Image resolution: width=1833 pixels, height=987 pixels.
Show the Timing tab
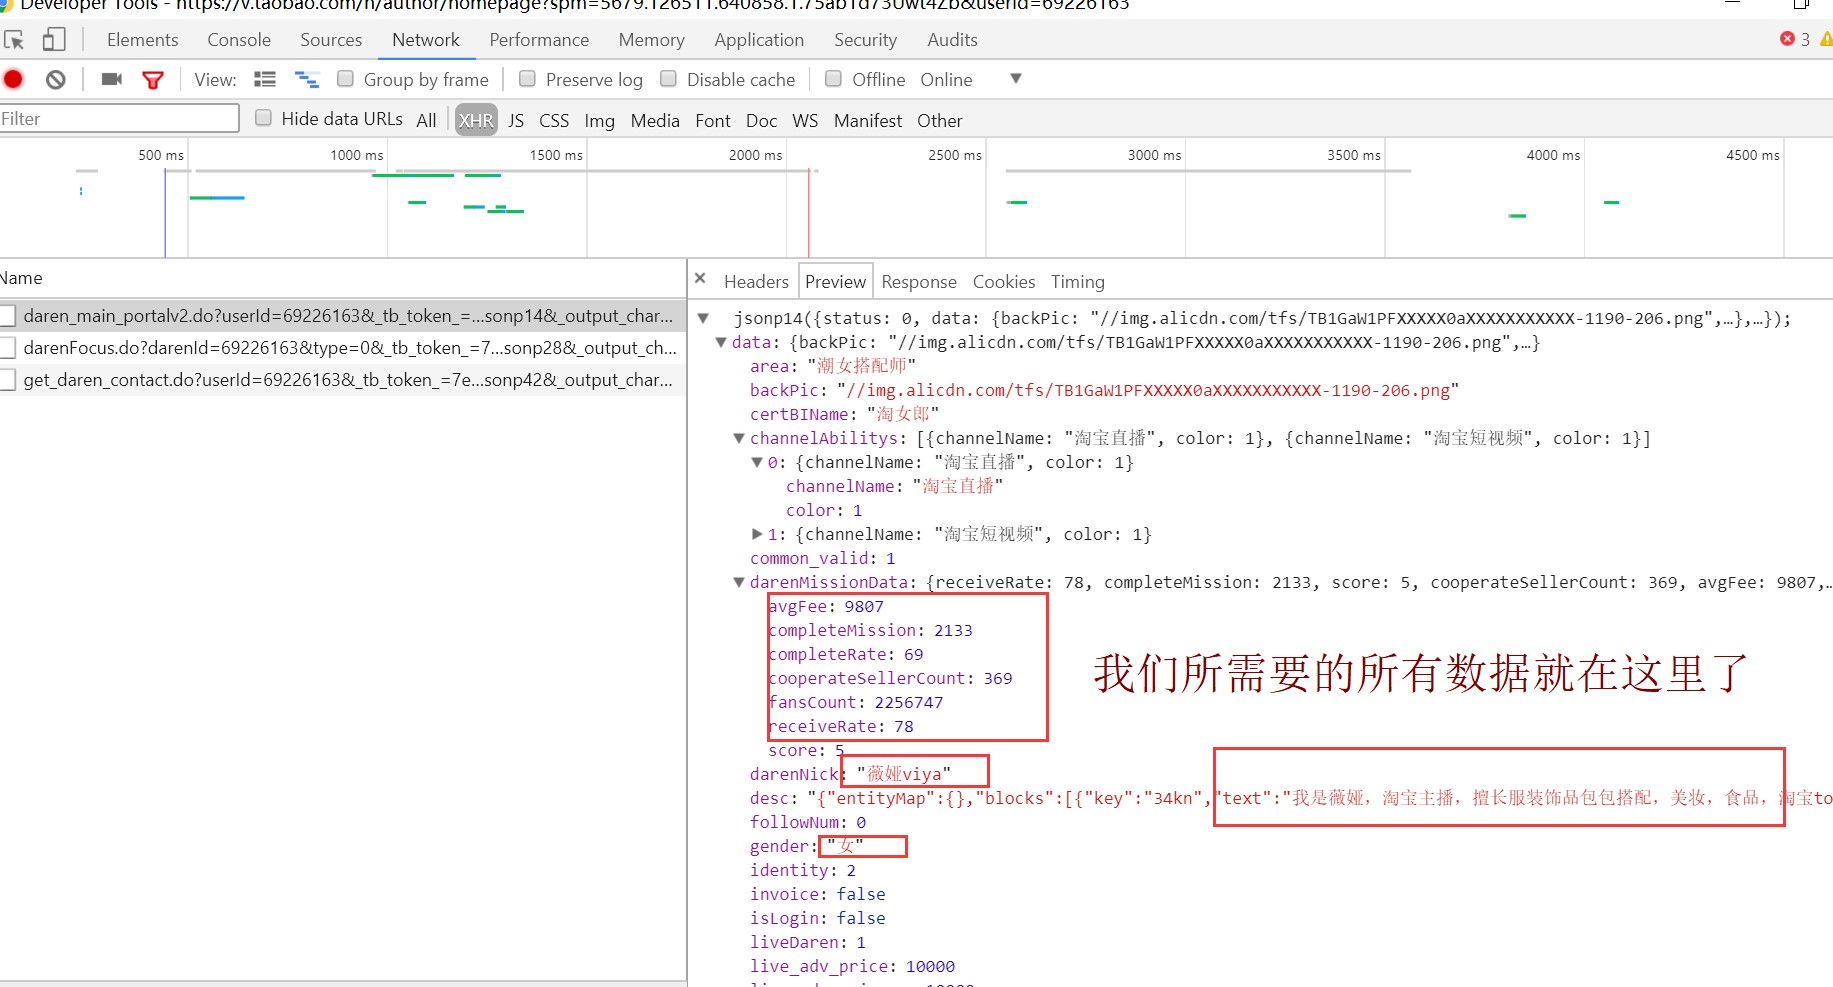[x=1077, y=282]
